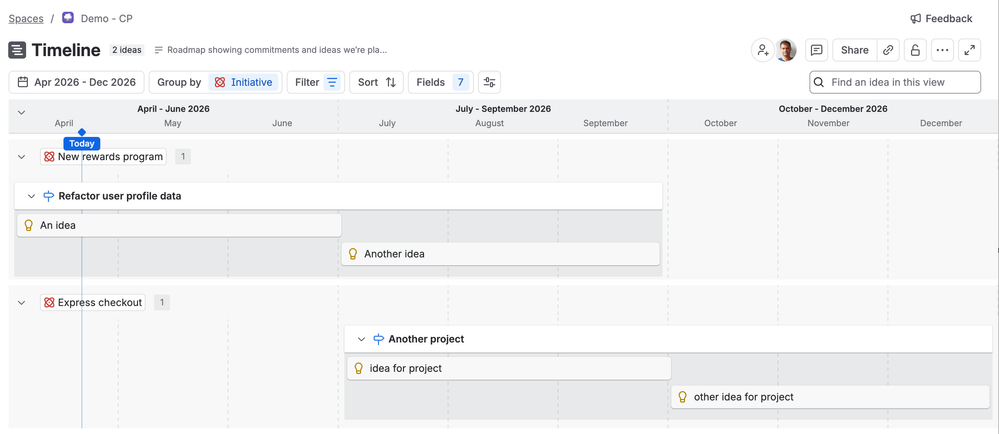Open the Sort options
The height and width of the screenshot is (434, 999).
coord(377,82)
